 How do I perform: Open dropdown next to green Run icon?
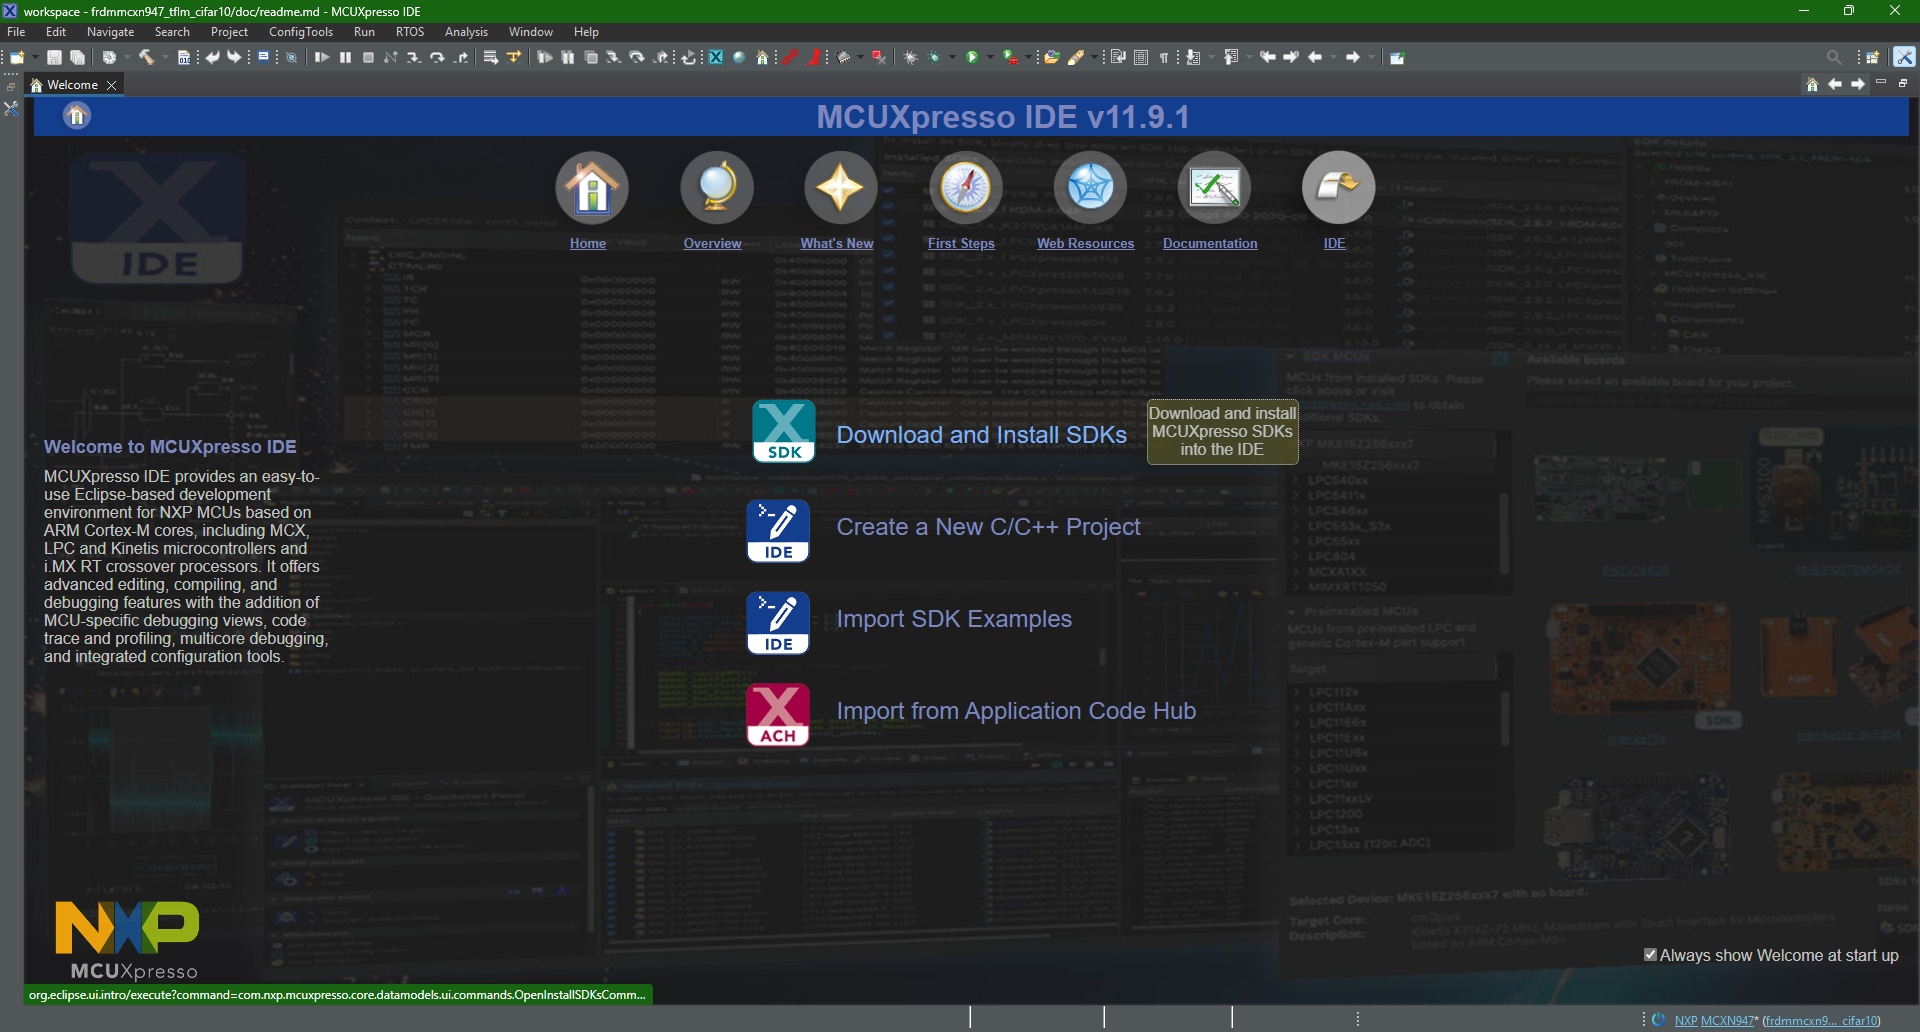990,57
